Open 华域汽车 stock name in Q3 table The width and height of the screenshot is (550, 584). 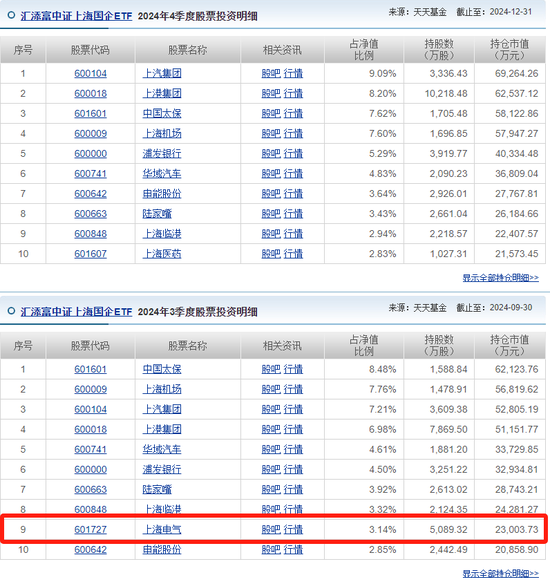point(162,450)
